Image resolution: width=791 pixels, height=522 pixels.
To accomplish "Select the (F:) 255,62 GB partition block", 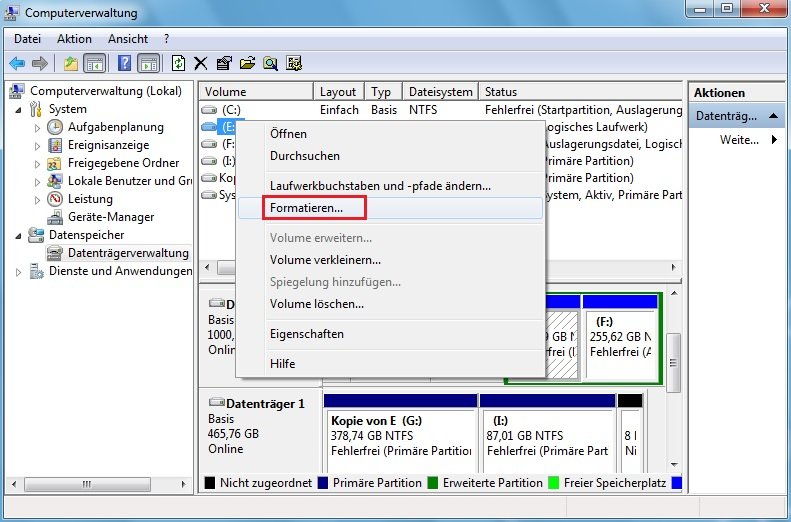I will tap(620, 336).
